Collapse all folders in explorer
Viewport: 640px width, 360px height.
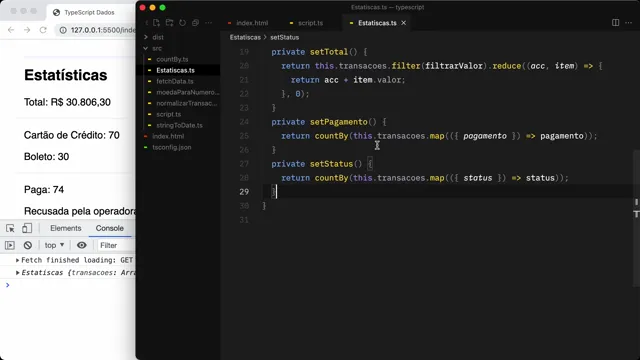click(196, 23)
